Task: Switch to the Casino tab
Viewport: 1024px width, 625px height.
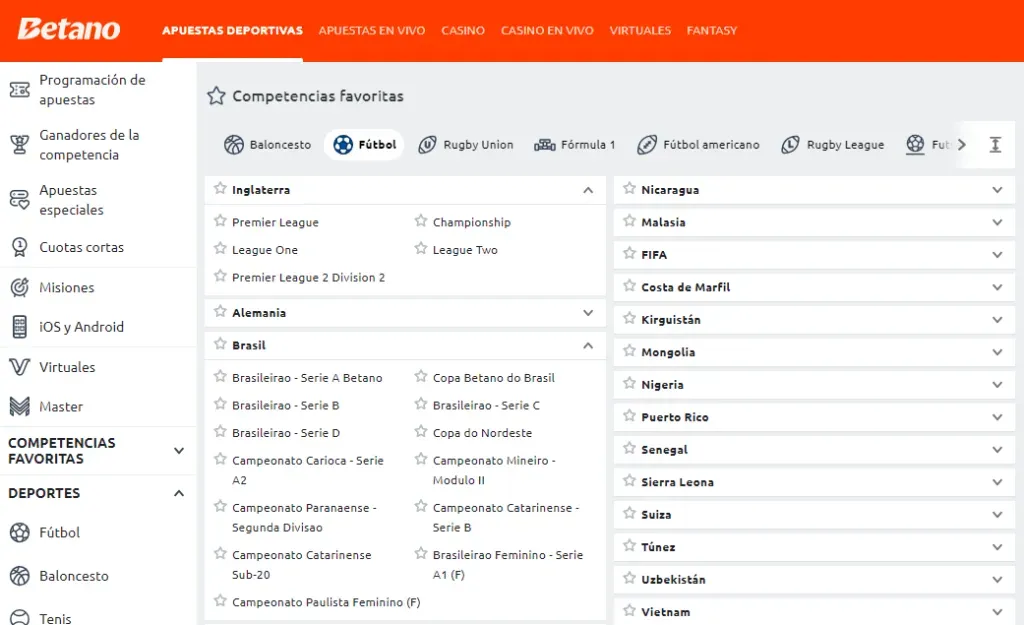Action: click(x=463, y=31)
